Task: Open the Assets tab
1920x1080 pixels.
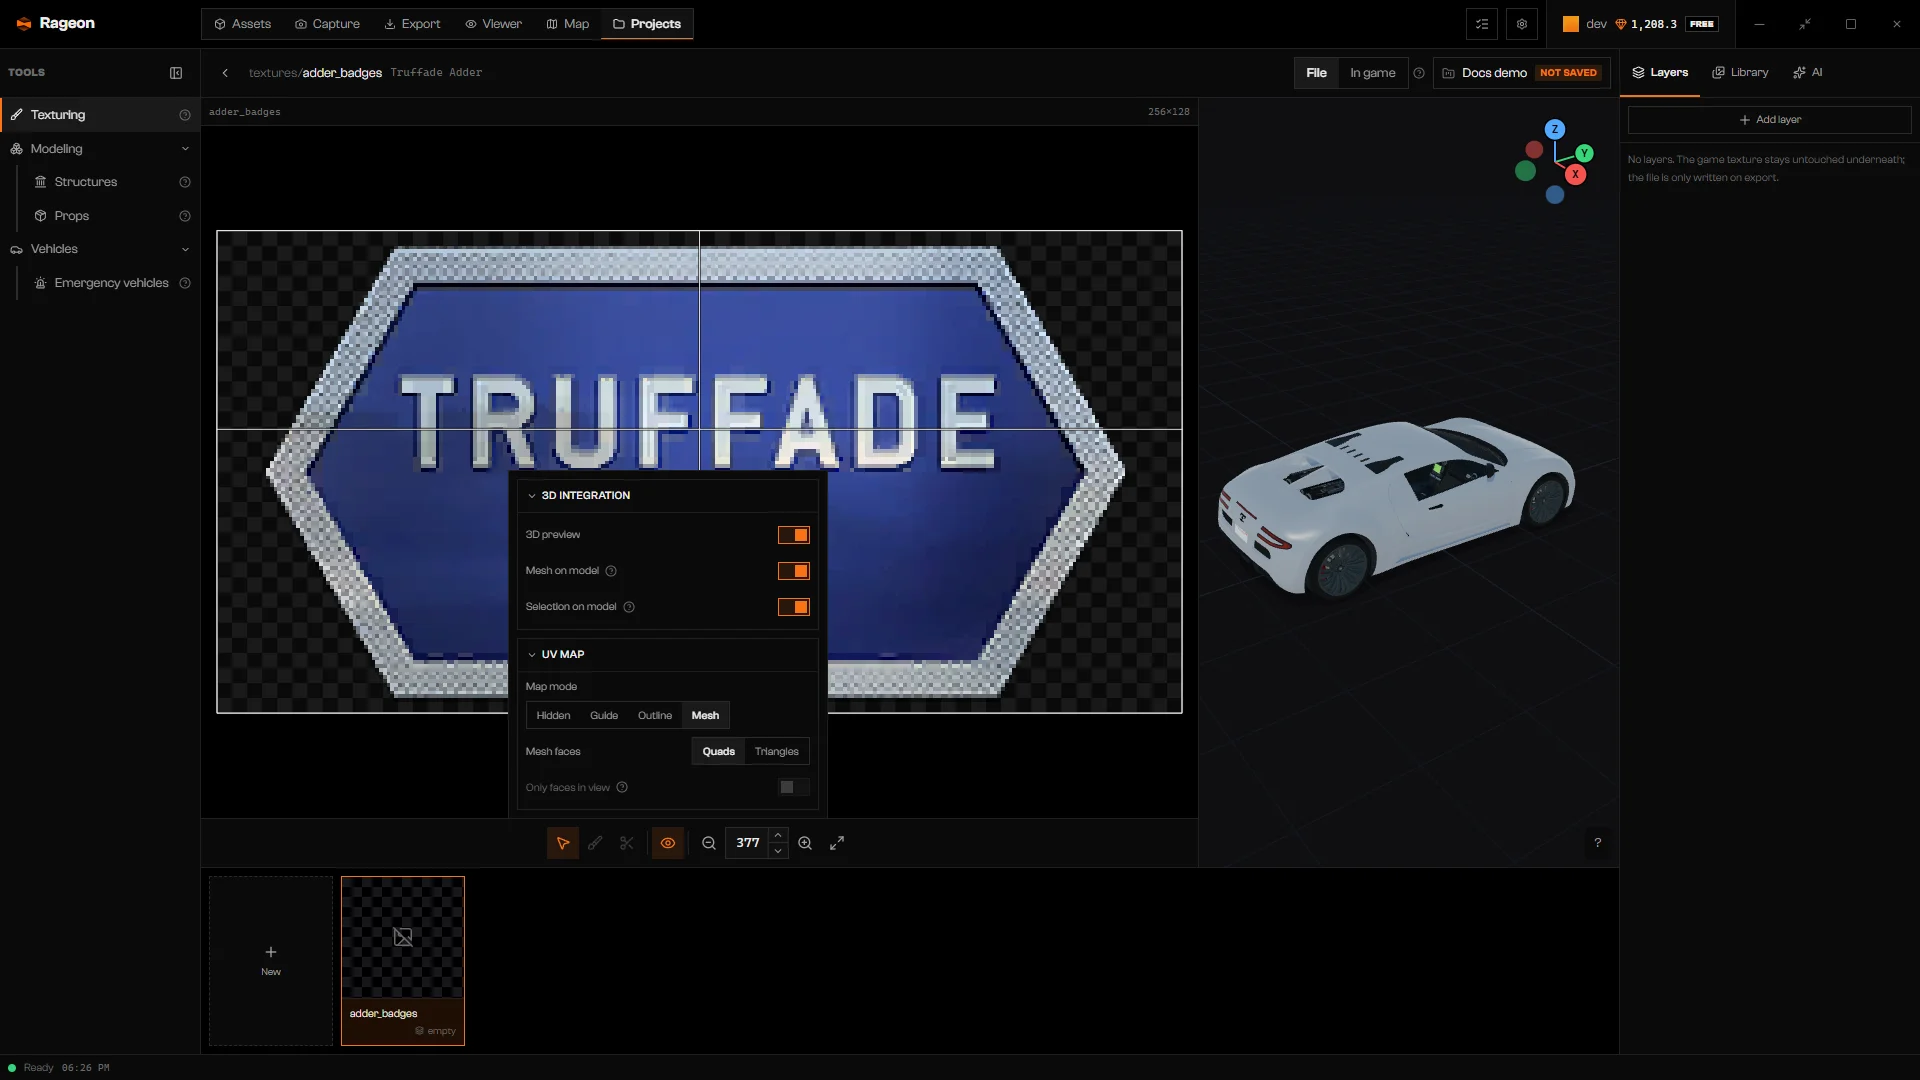Action: point(243,24)
